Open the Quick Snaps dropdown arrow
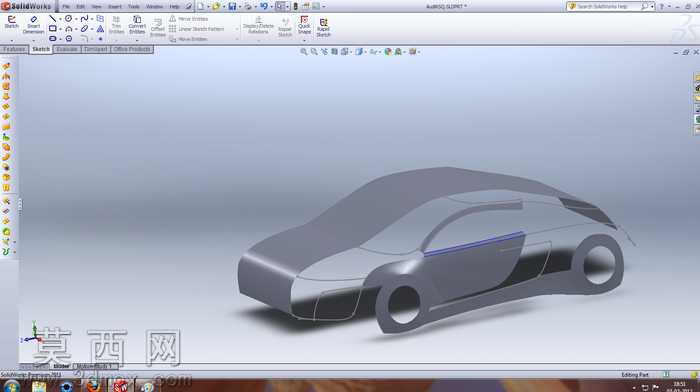The width and height of the screenshot is (700, 392). (304, 40)
